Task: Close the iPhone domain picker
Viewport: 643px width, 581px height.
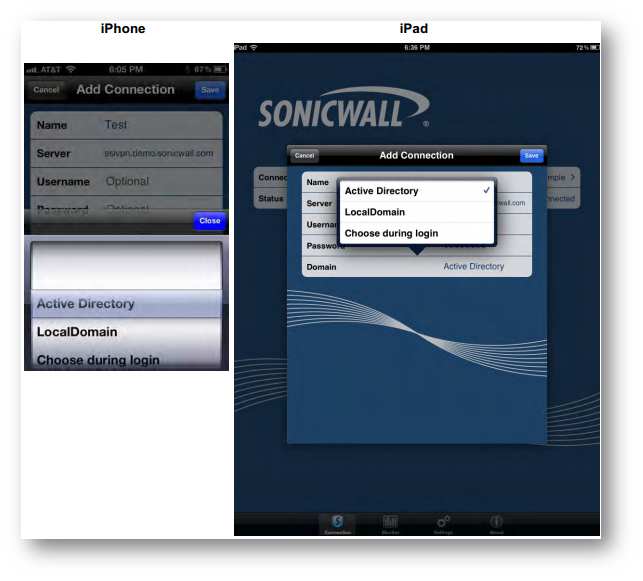Action: click(210, 221)
